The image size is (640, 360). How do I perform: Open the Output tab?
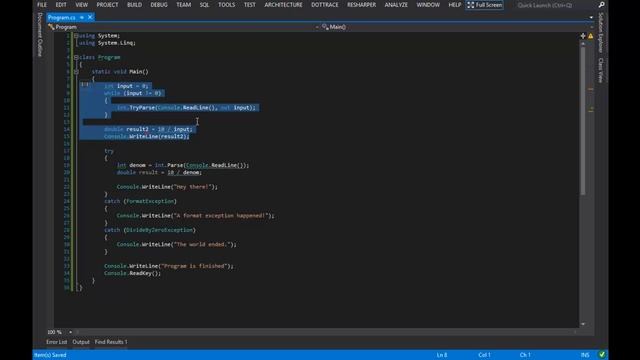click(x=81, y=342)
